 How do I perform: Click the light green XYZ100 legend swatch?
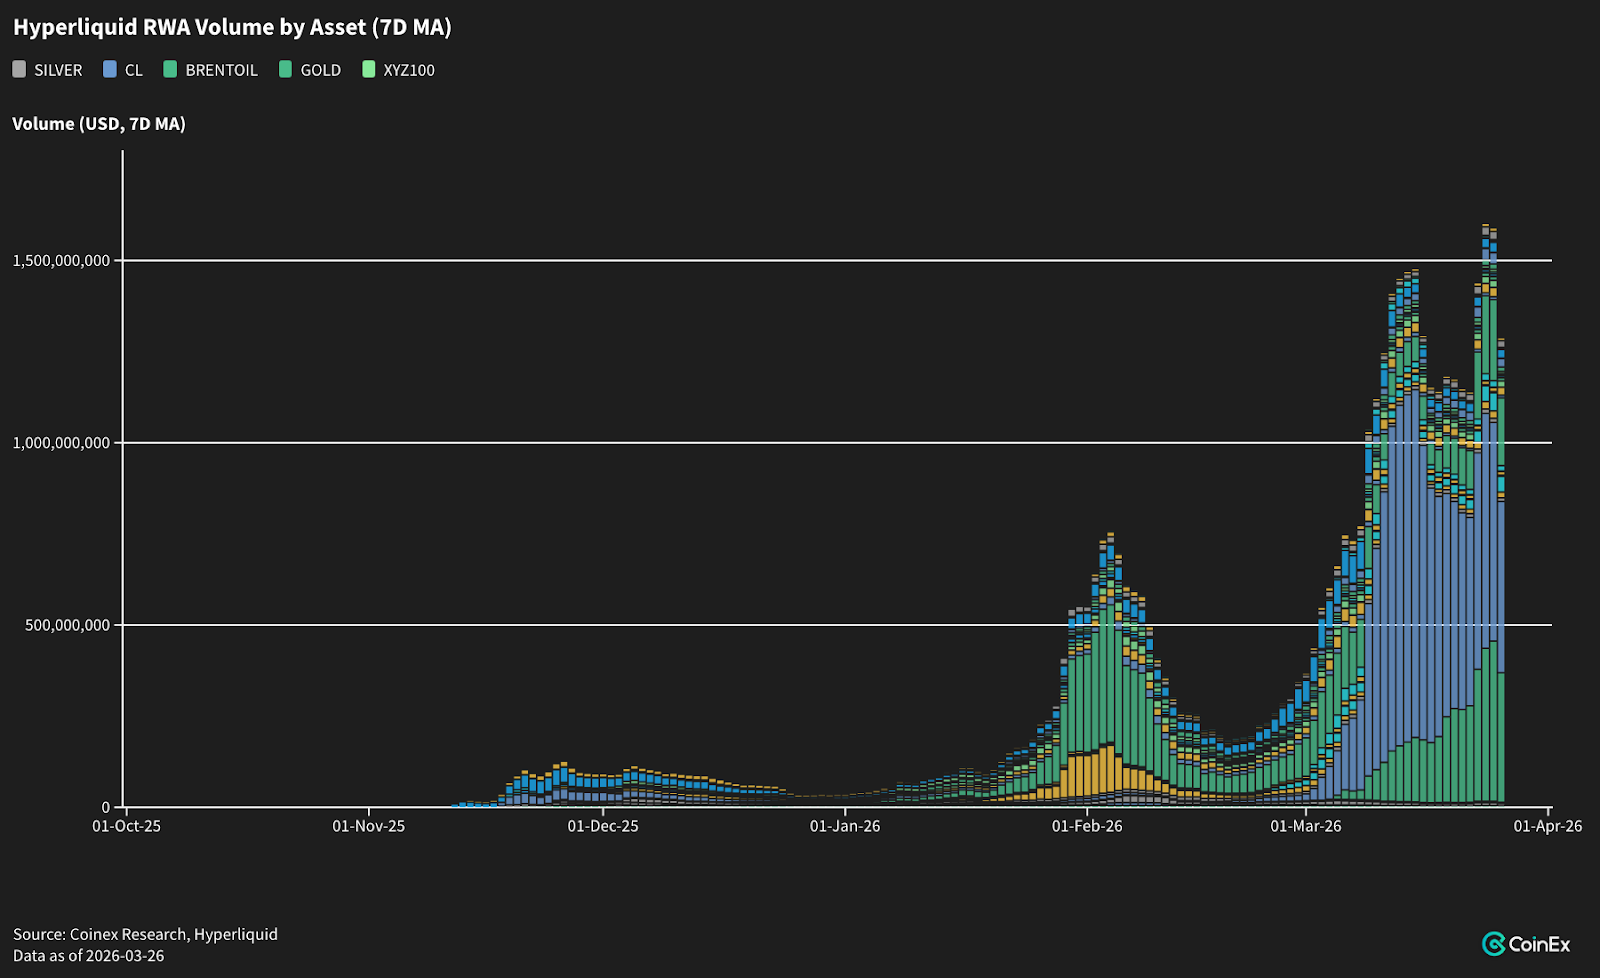click(369, 69)
